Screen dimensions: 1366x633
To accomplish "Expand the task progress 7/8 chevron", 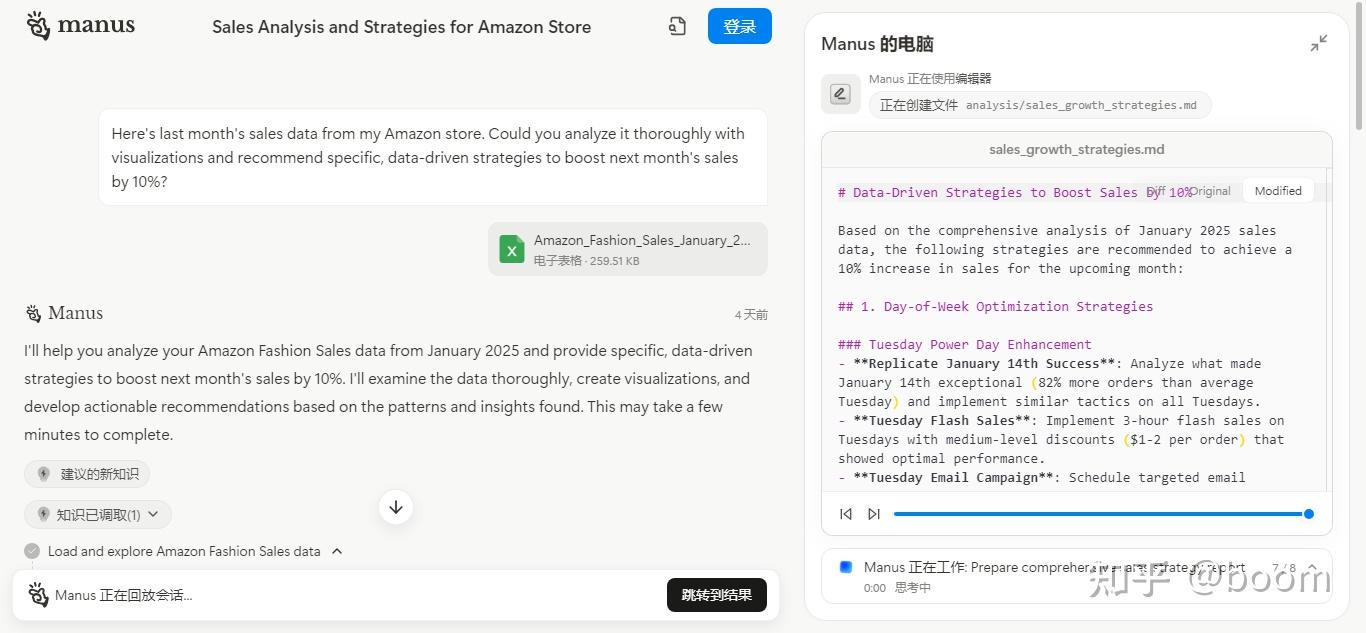I will (x=1311, y=568).
